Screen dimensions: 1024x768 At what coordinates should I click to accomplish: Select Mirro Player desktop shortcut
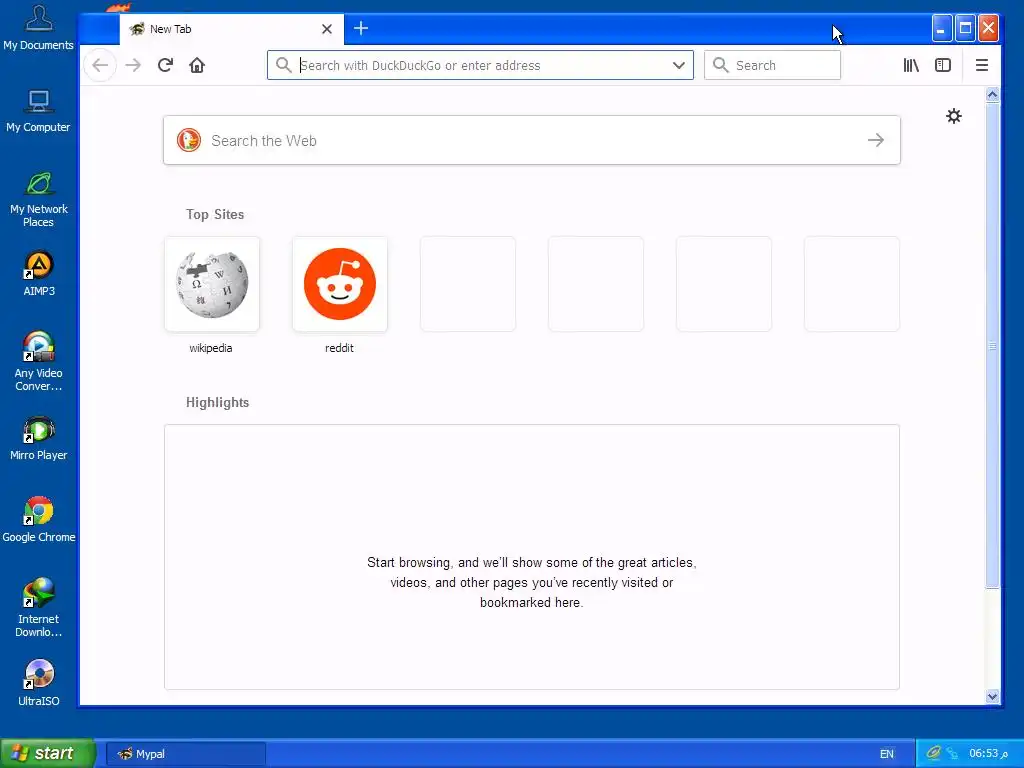(39, 438)
